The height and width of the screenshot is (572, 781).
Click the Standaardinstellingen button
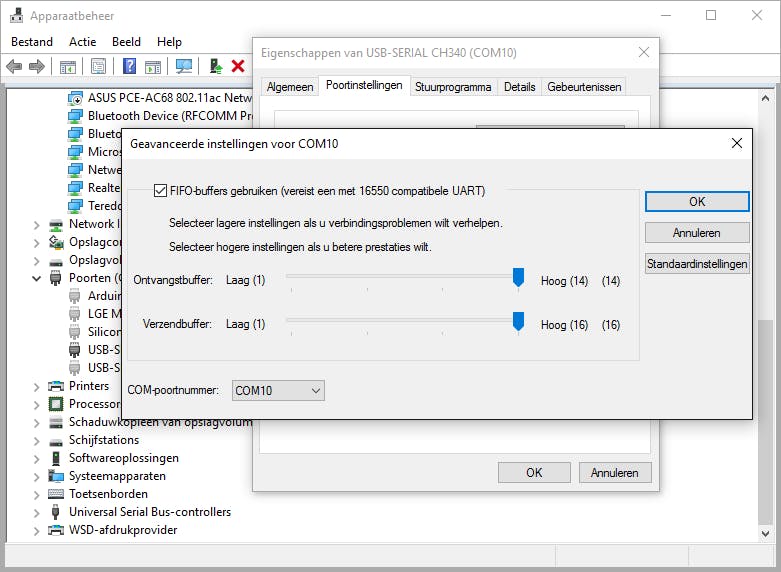[697, 264]
